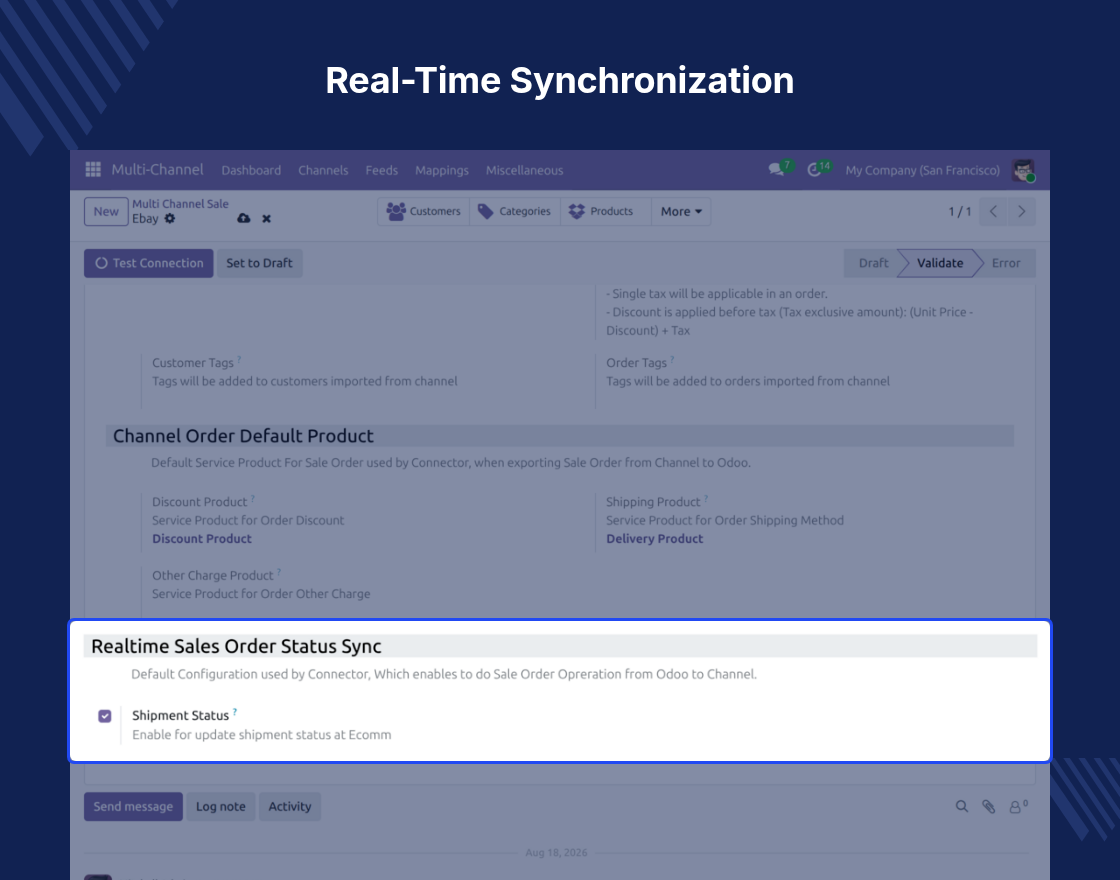
Task: Open the Dashboard menu
Action: [251, 170]
